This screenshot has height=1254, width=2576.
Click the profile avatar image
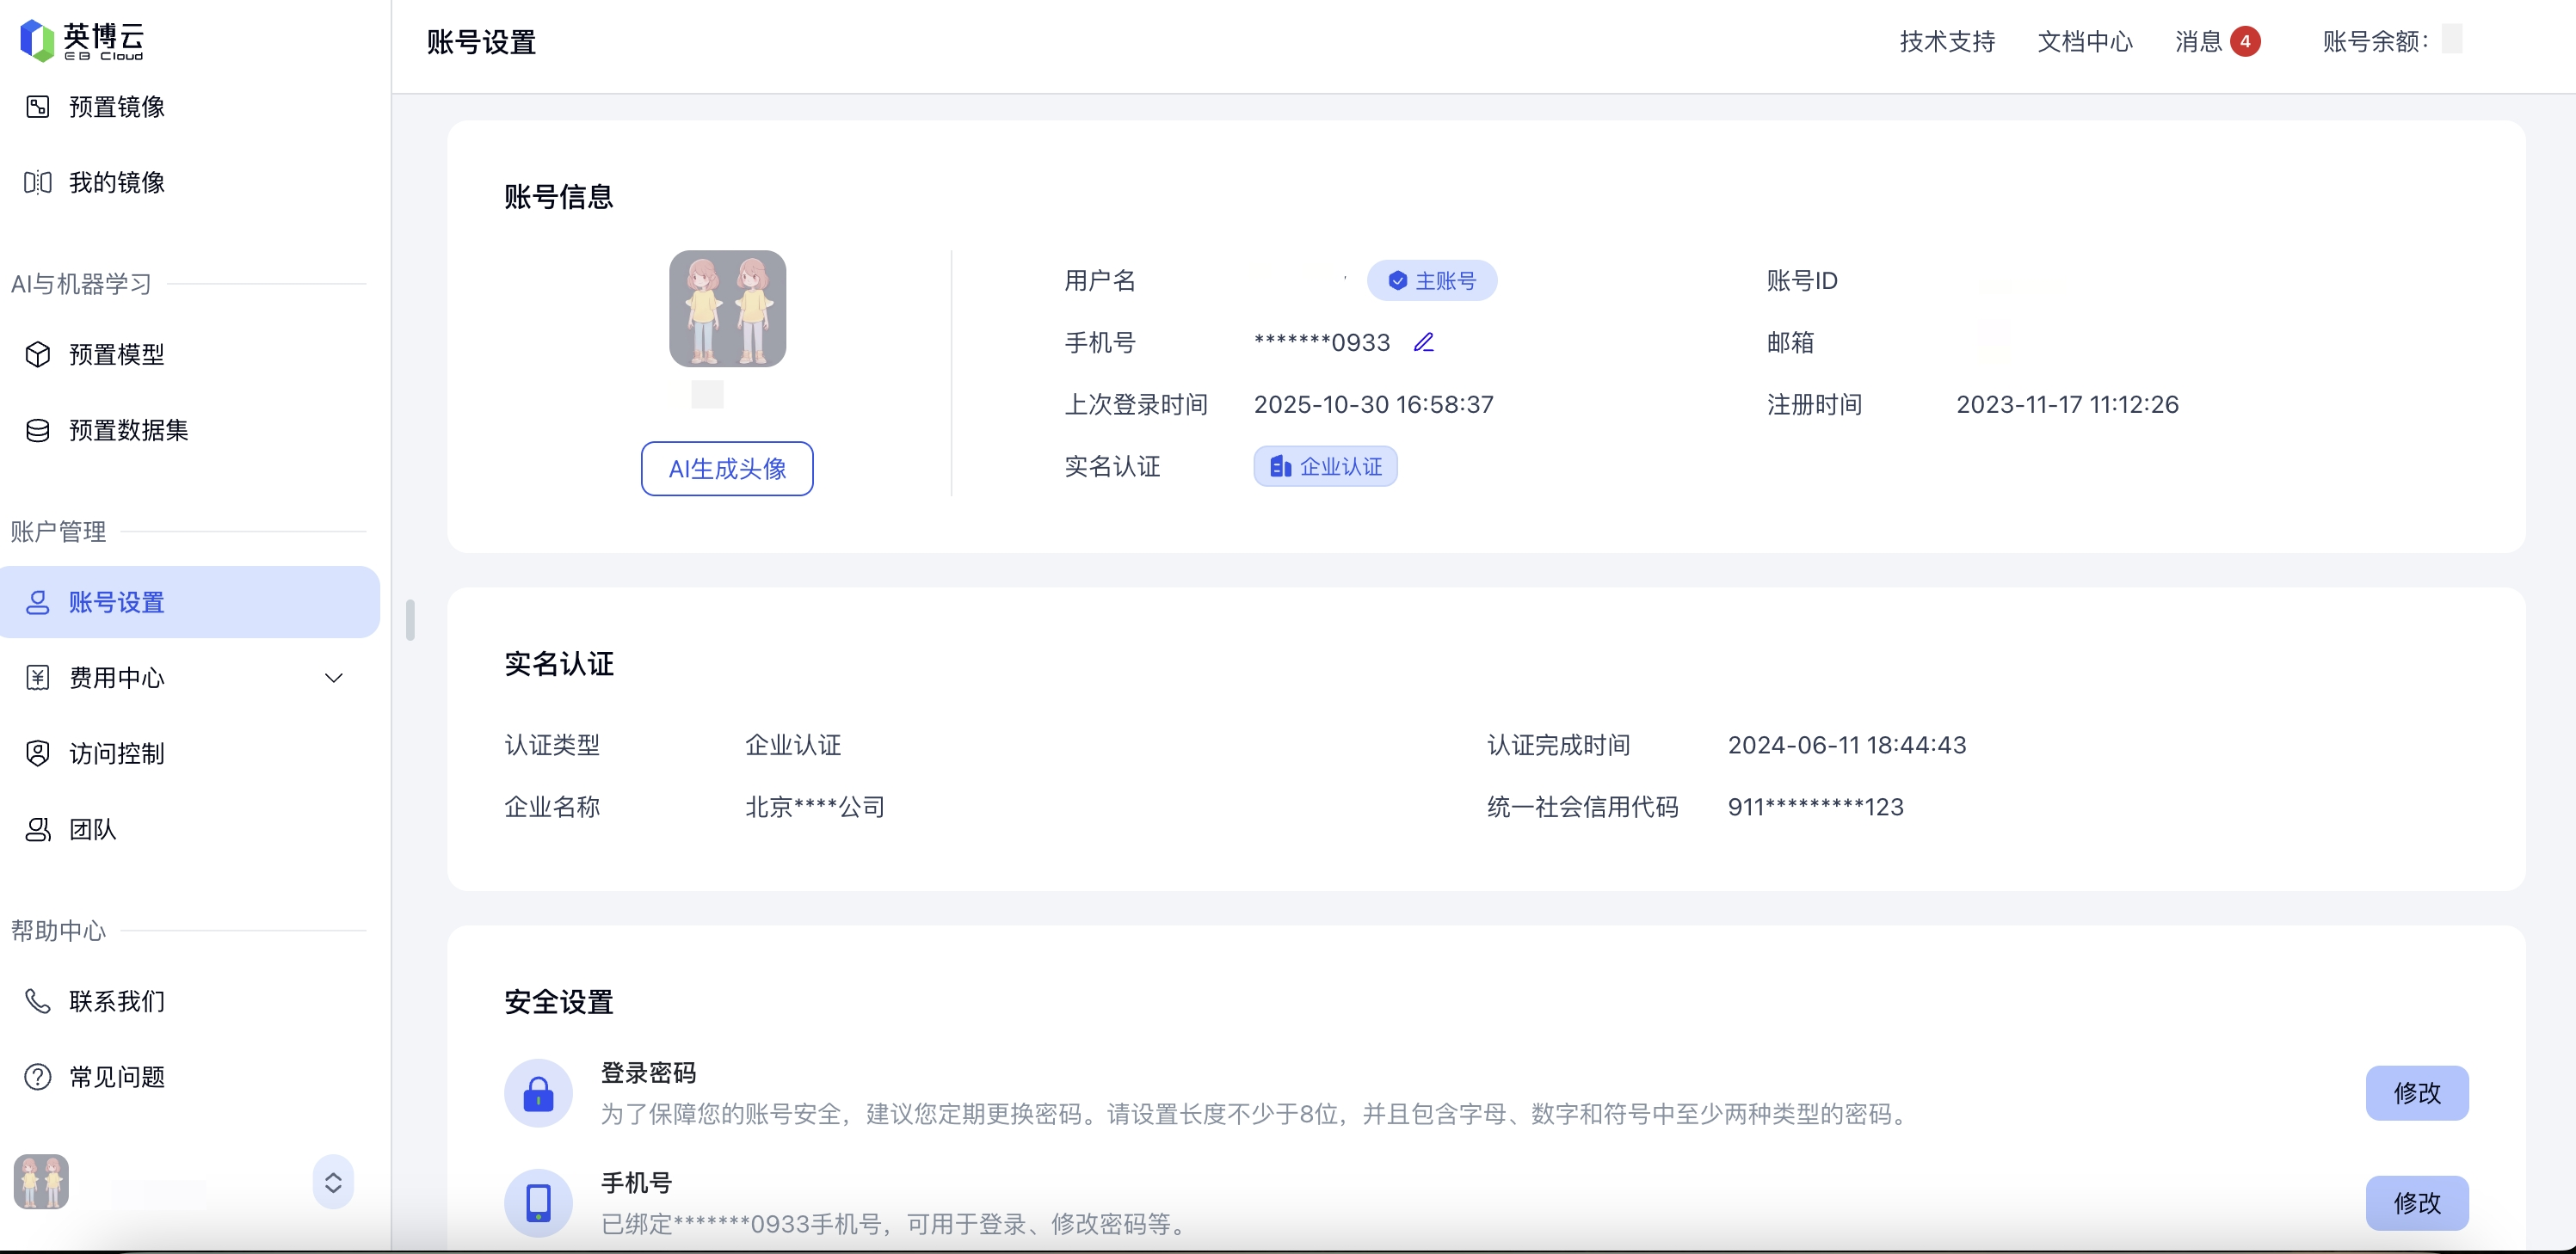click(x=727, y=308)
